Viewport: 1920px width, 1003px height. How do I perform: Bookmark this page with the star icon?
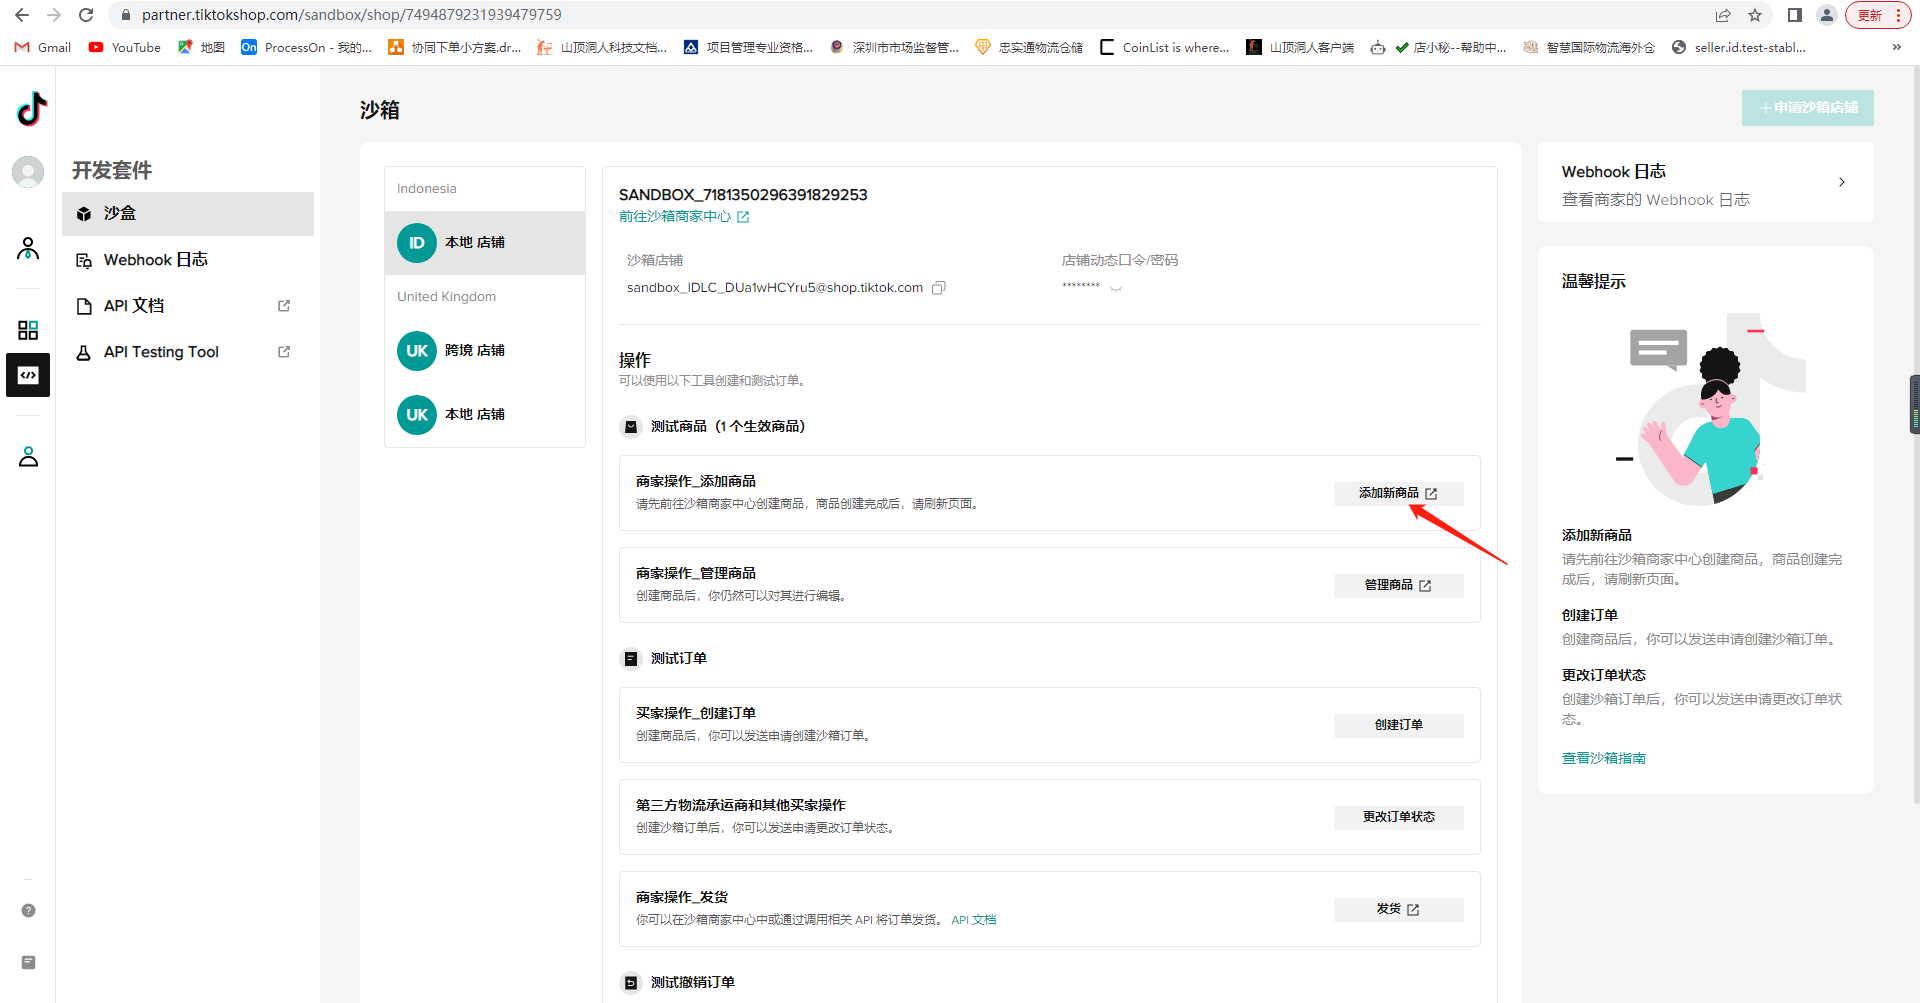(x=1754, y=15)
